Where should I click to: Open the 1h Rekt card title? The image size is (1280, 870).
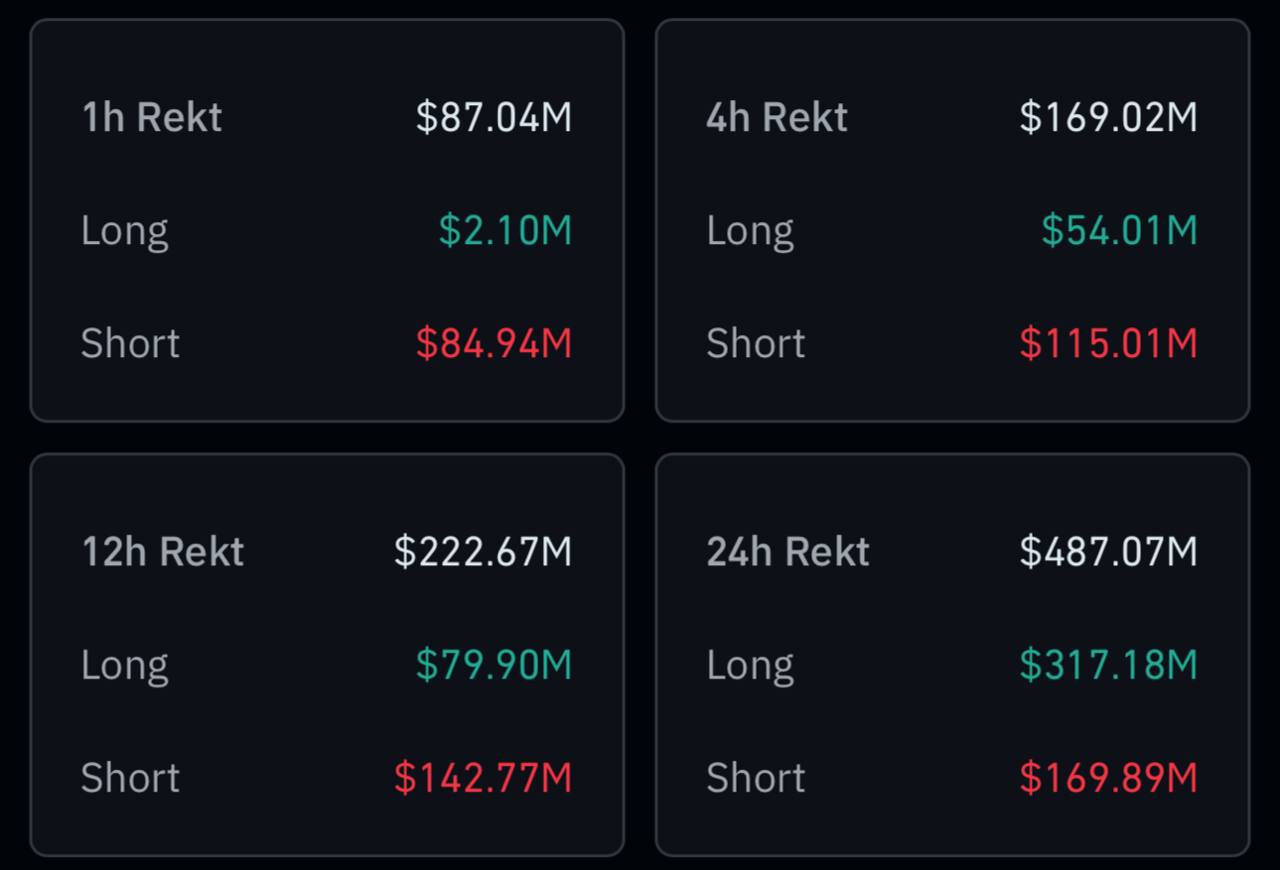tap(151, 117)
